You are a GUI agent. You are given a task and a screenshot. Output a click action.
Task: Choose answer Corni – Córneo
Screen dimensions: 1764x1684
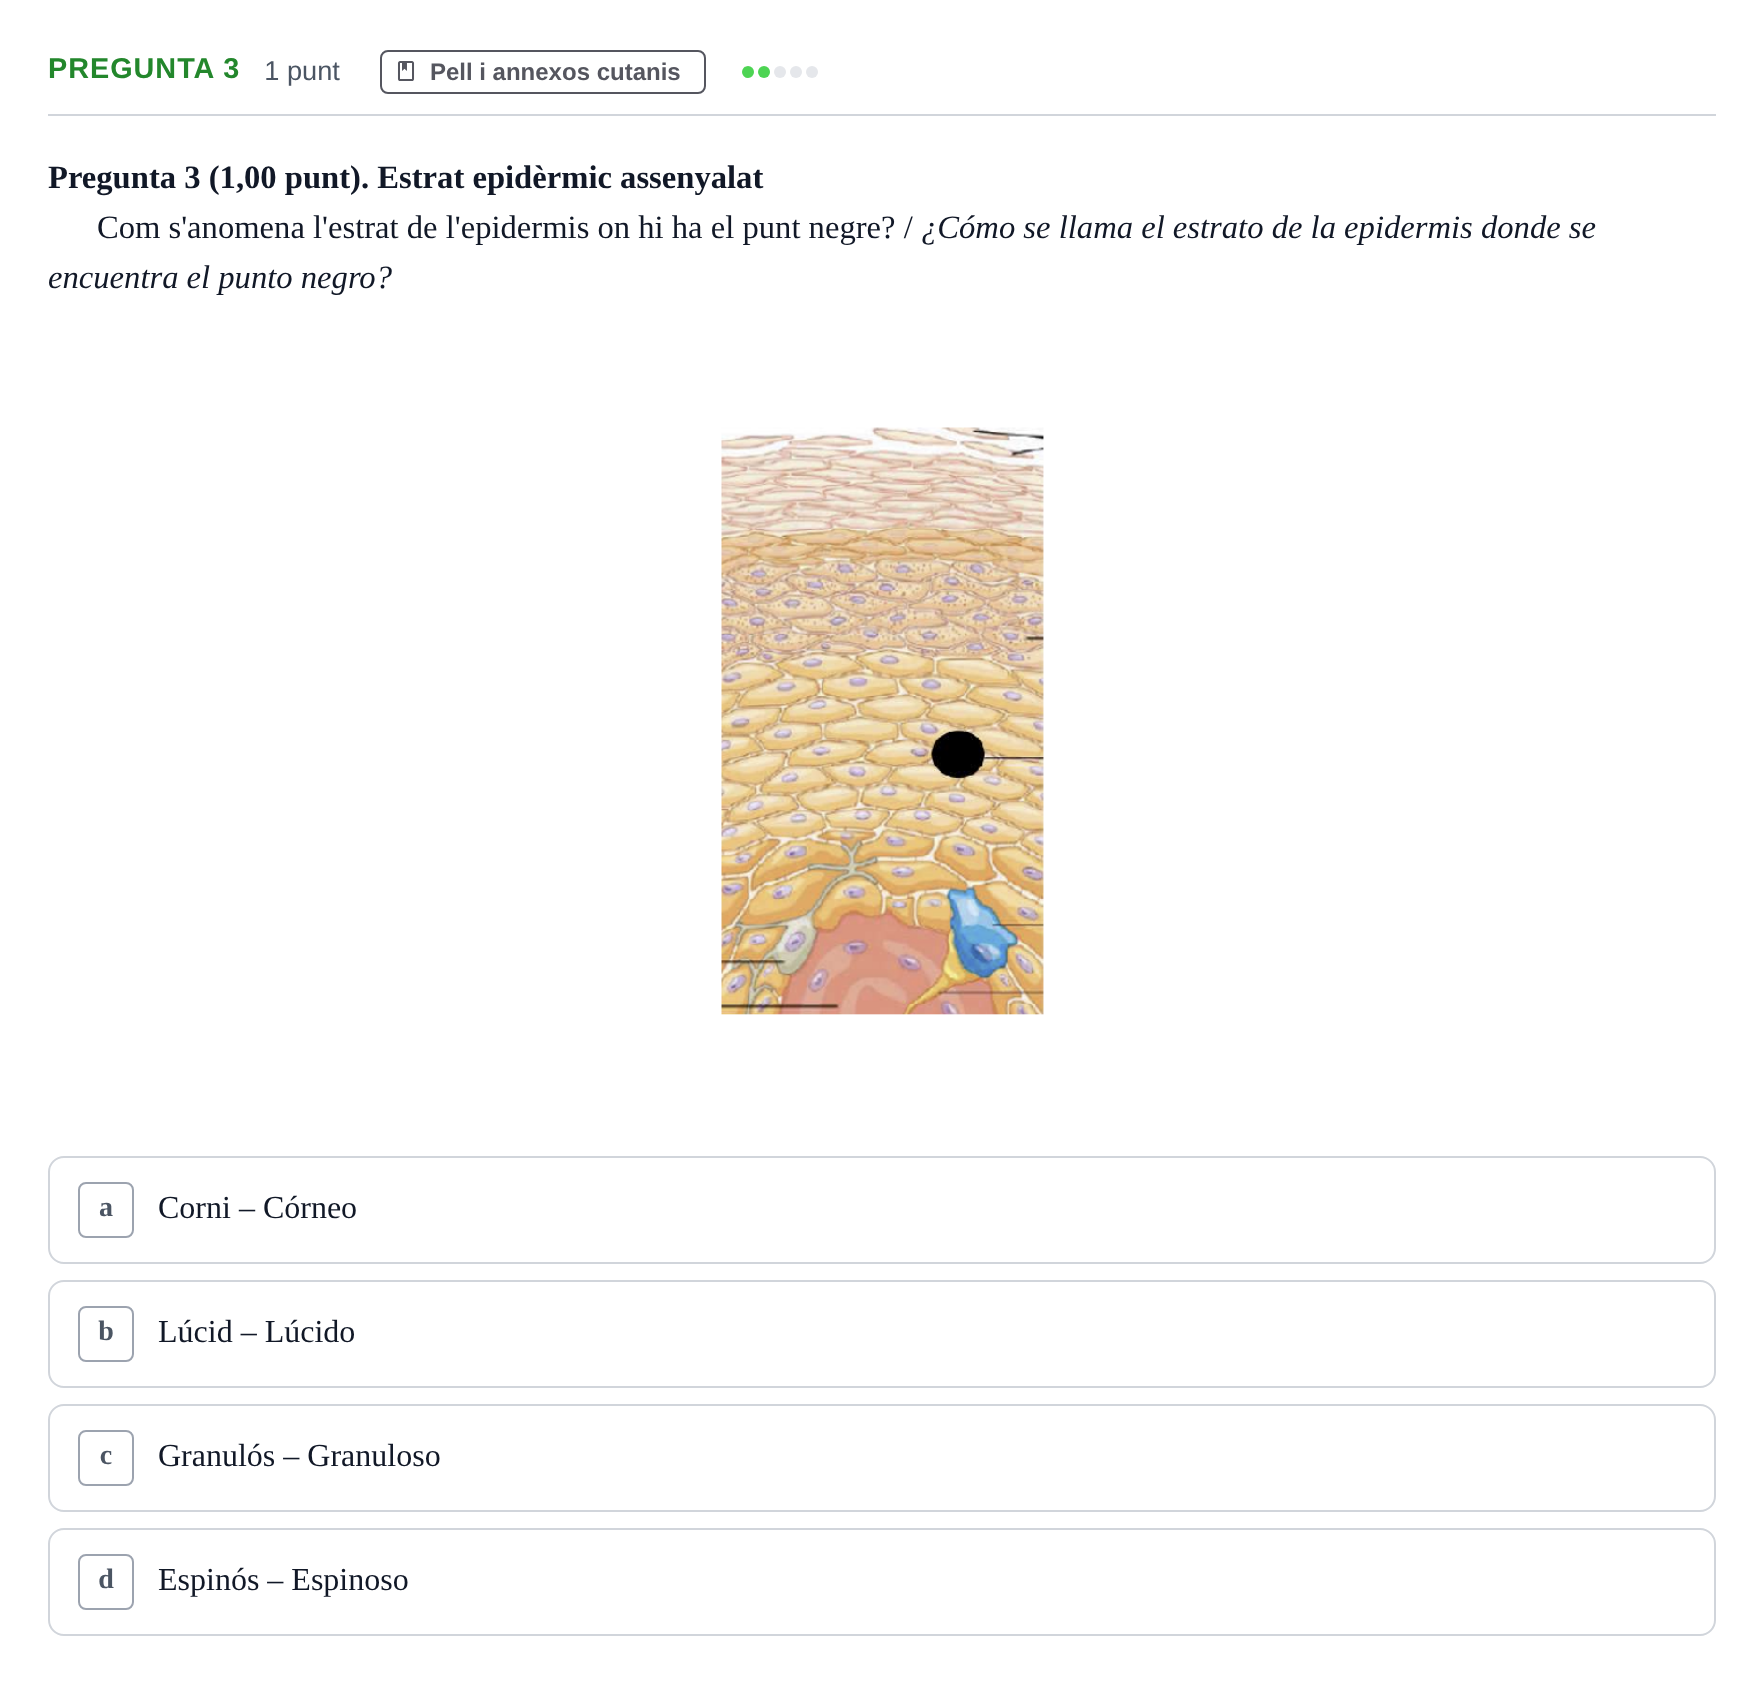click(882, 1210)
